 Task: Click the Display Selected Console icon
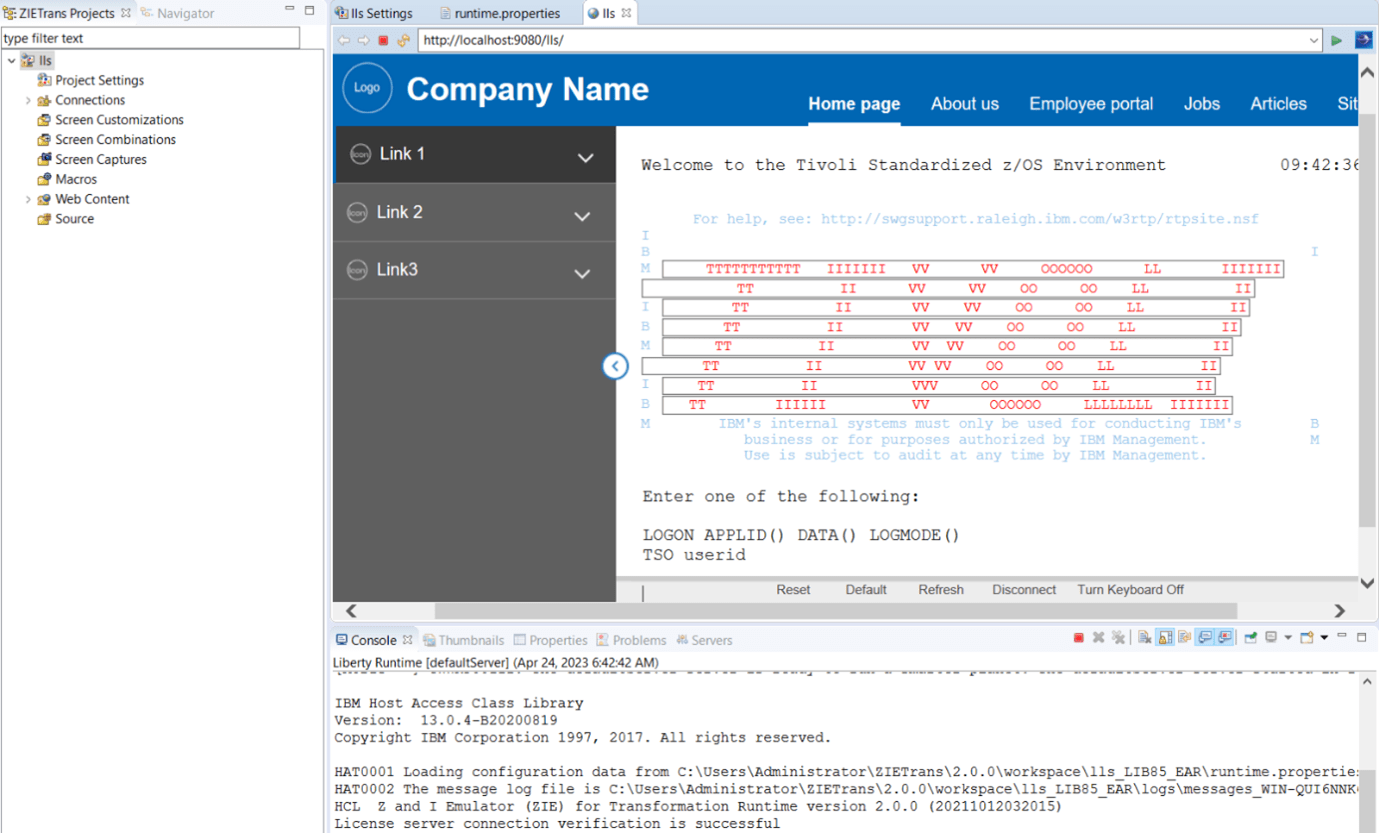(1271, 637)
